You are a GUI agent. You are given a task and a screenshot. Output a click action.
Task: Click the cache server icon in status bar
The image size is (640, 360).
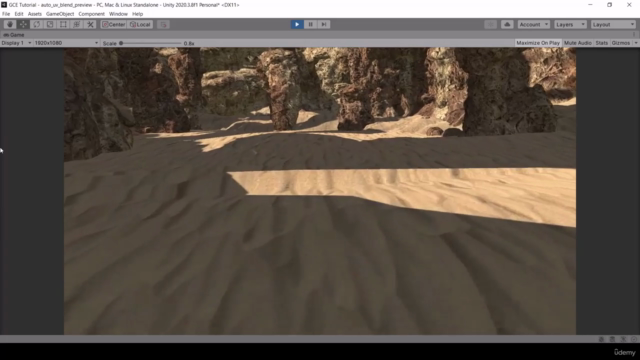click(612, 339)
